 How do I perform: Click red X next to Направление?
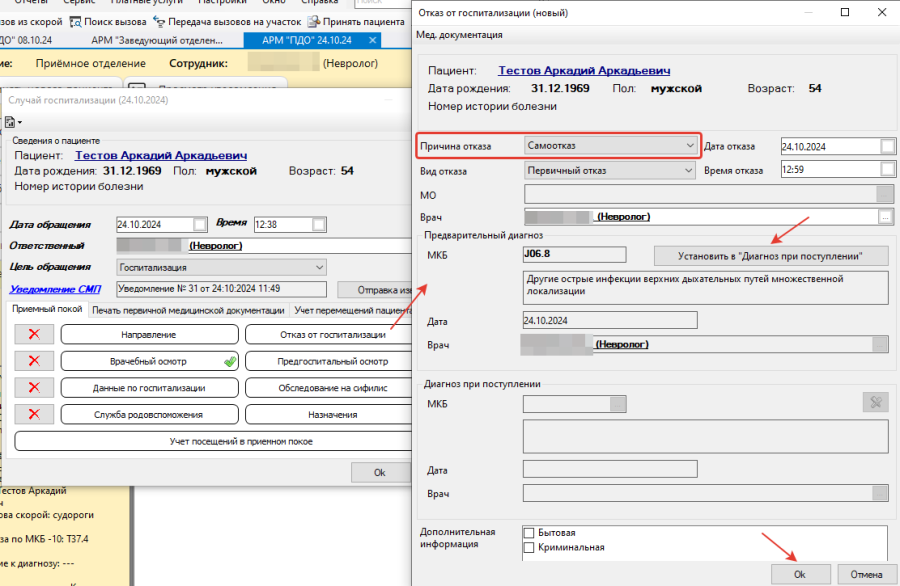click(x=34, y=334)
